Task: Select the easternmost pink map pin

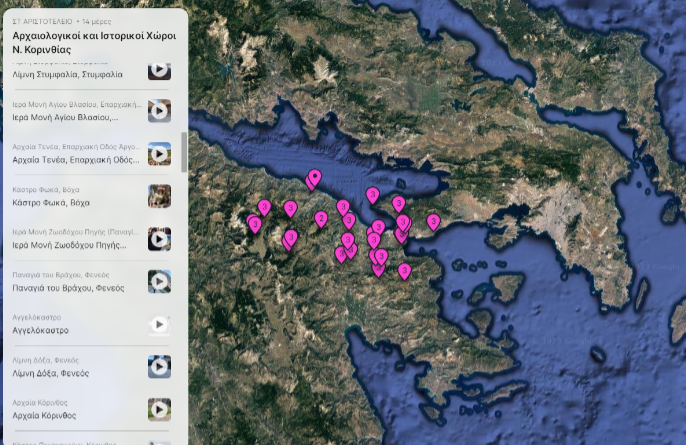Action: click(x=433, y=220)
